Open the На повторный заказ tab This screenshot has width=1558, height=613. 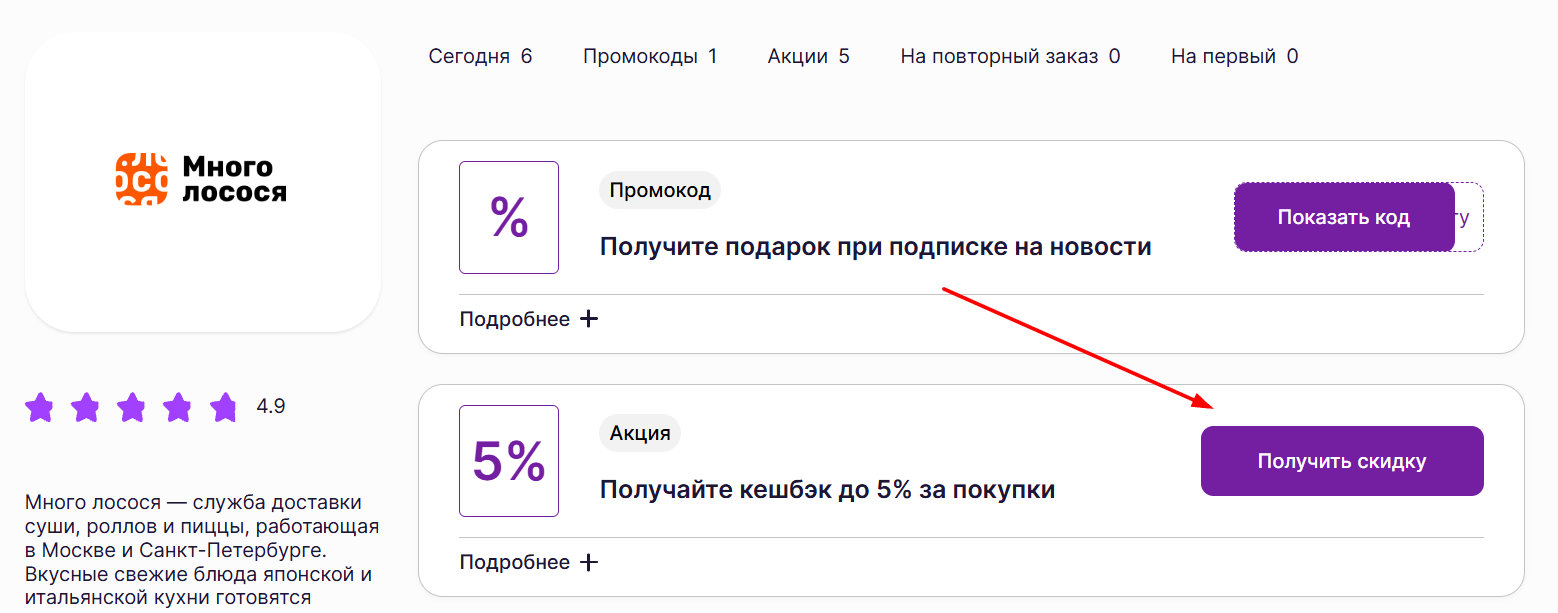[x=1010, y=56]
